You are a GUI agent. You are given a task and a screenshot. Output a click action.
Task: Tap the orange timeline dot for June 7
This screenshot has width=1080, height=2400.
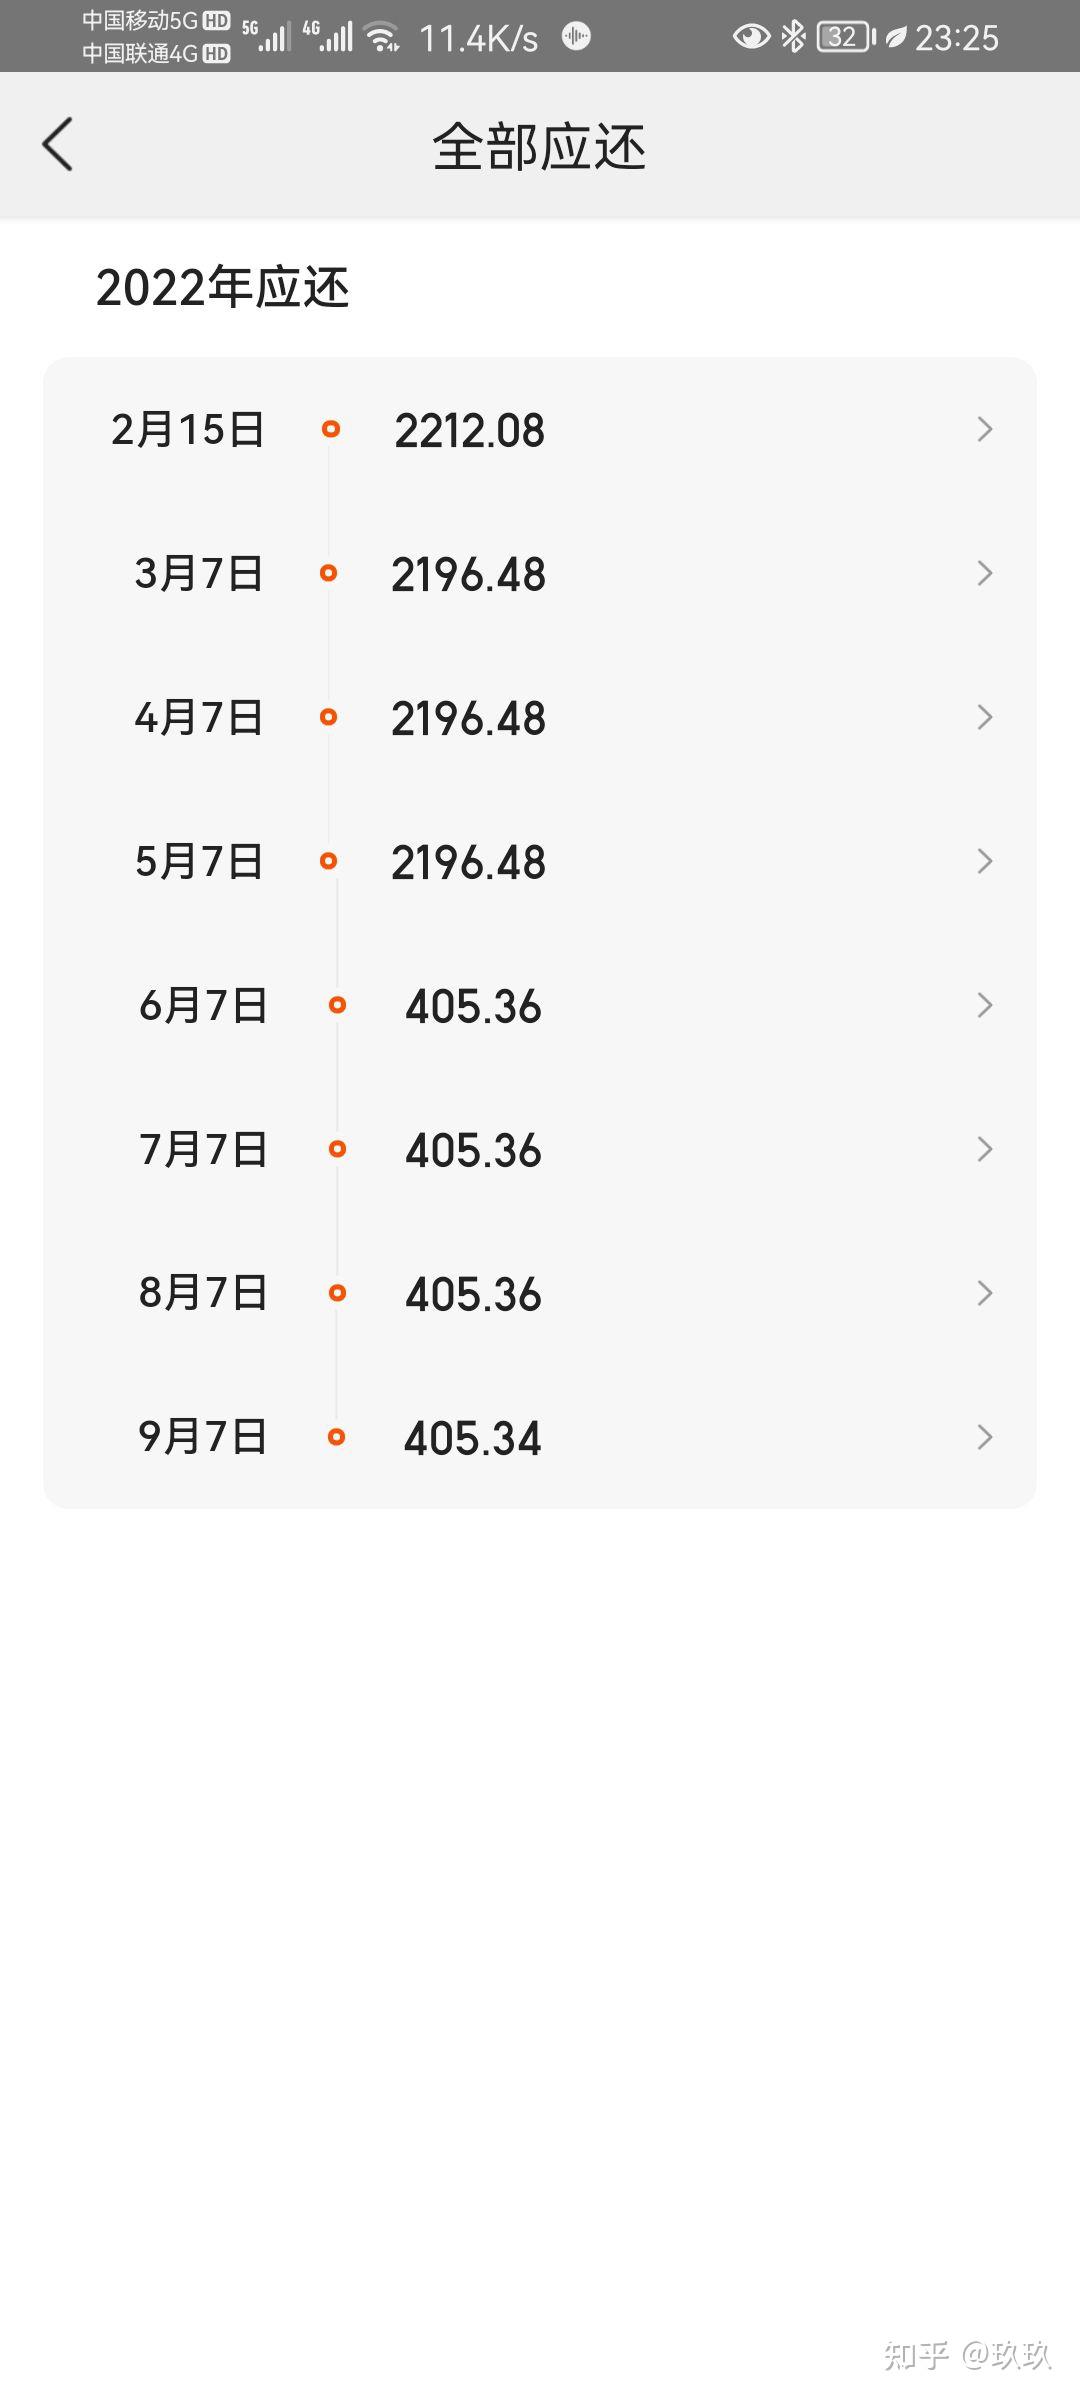(337, 1005)
